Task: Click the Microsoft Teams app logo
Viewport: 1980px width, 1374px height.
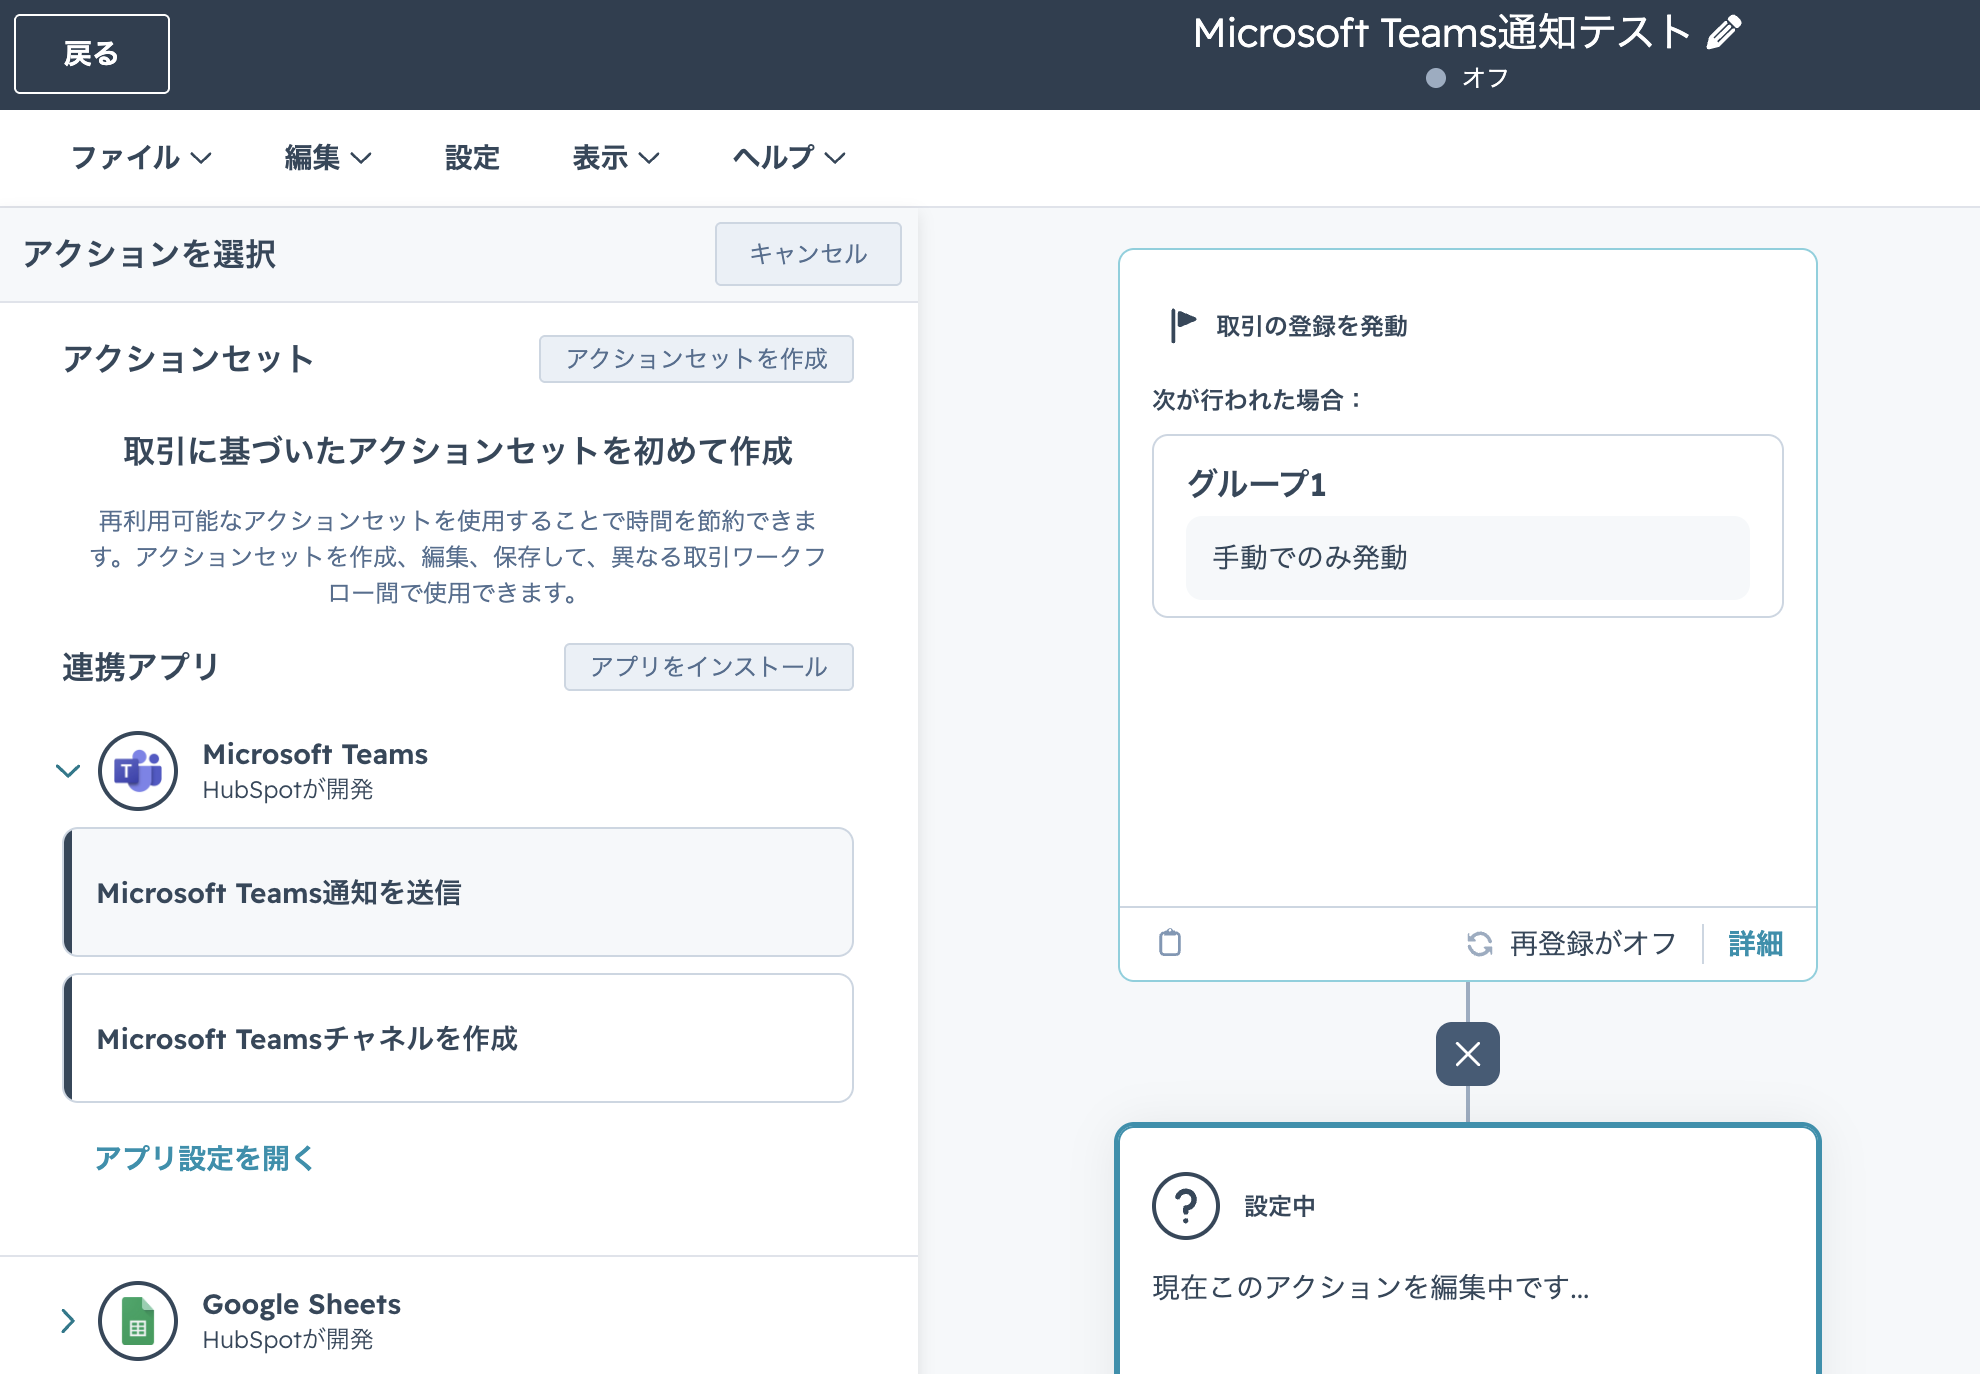Action: point(138,771)
